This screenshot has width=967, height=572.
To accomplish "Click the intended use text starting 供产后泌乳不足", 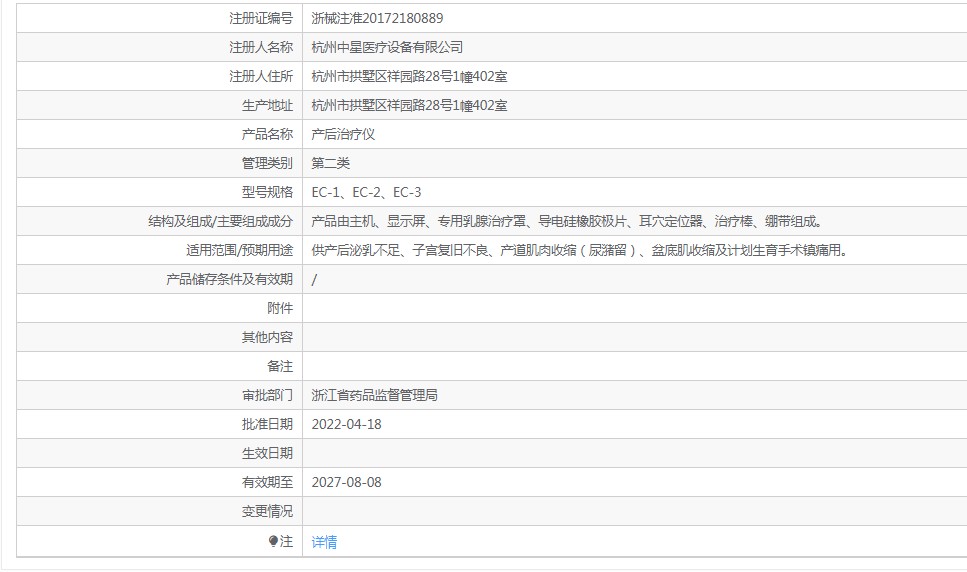I will pos(580,250).
